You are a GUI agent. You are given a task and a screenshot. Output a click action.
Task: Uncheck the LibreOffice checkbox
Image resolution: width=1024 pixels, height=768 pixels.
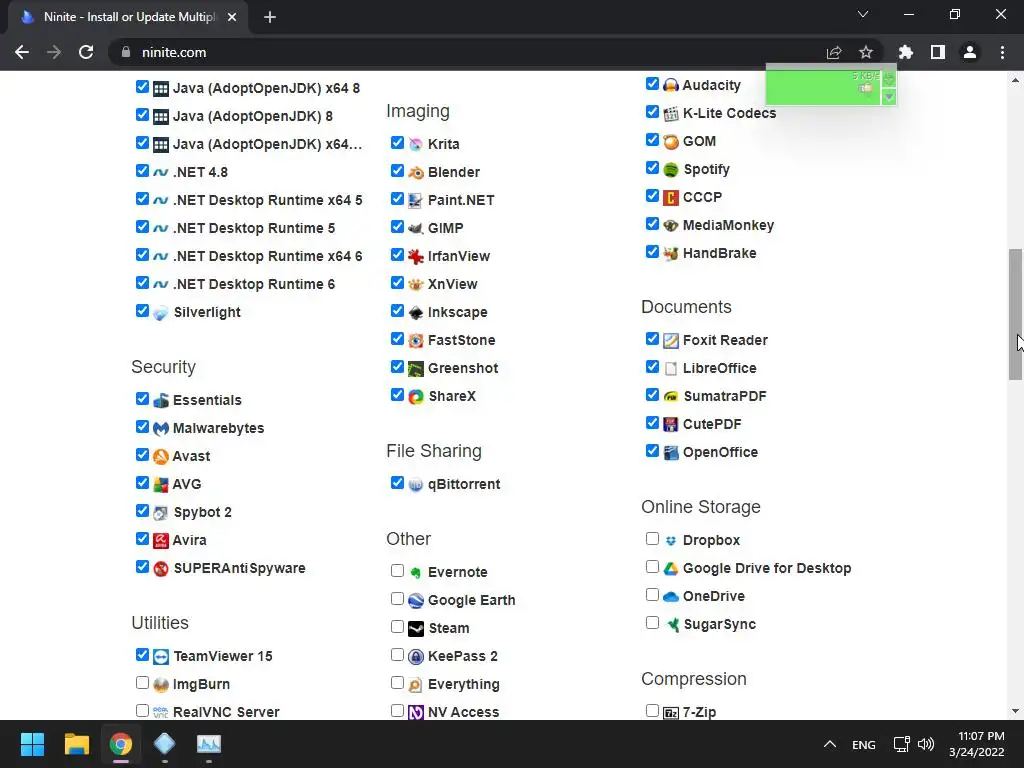click(652, 366)
